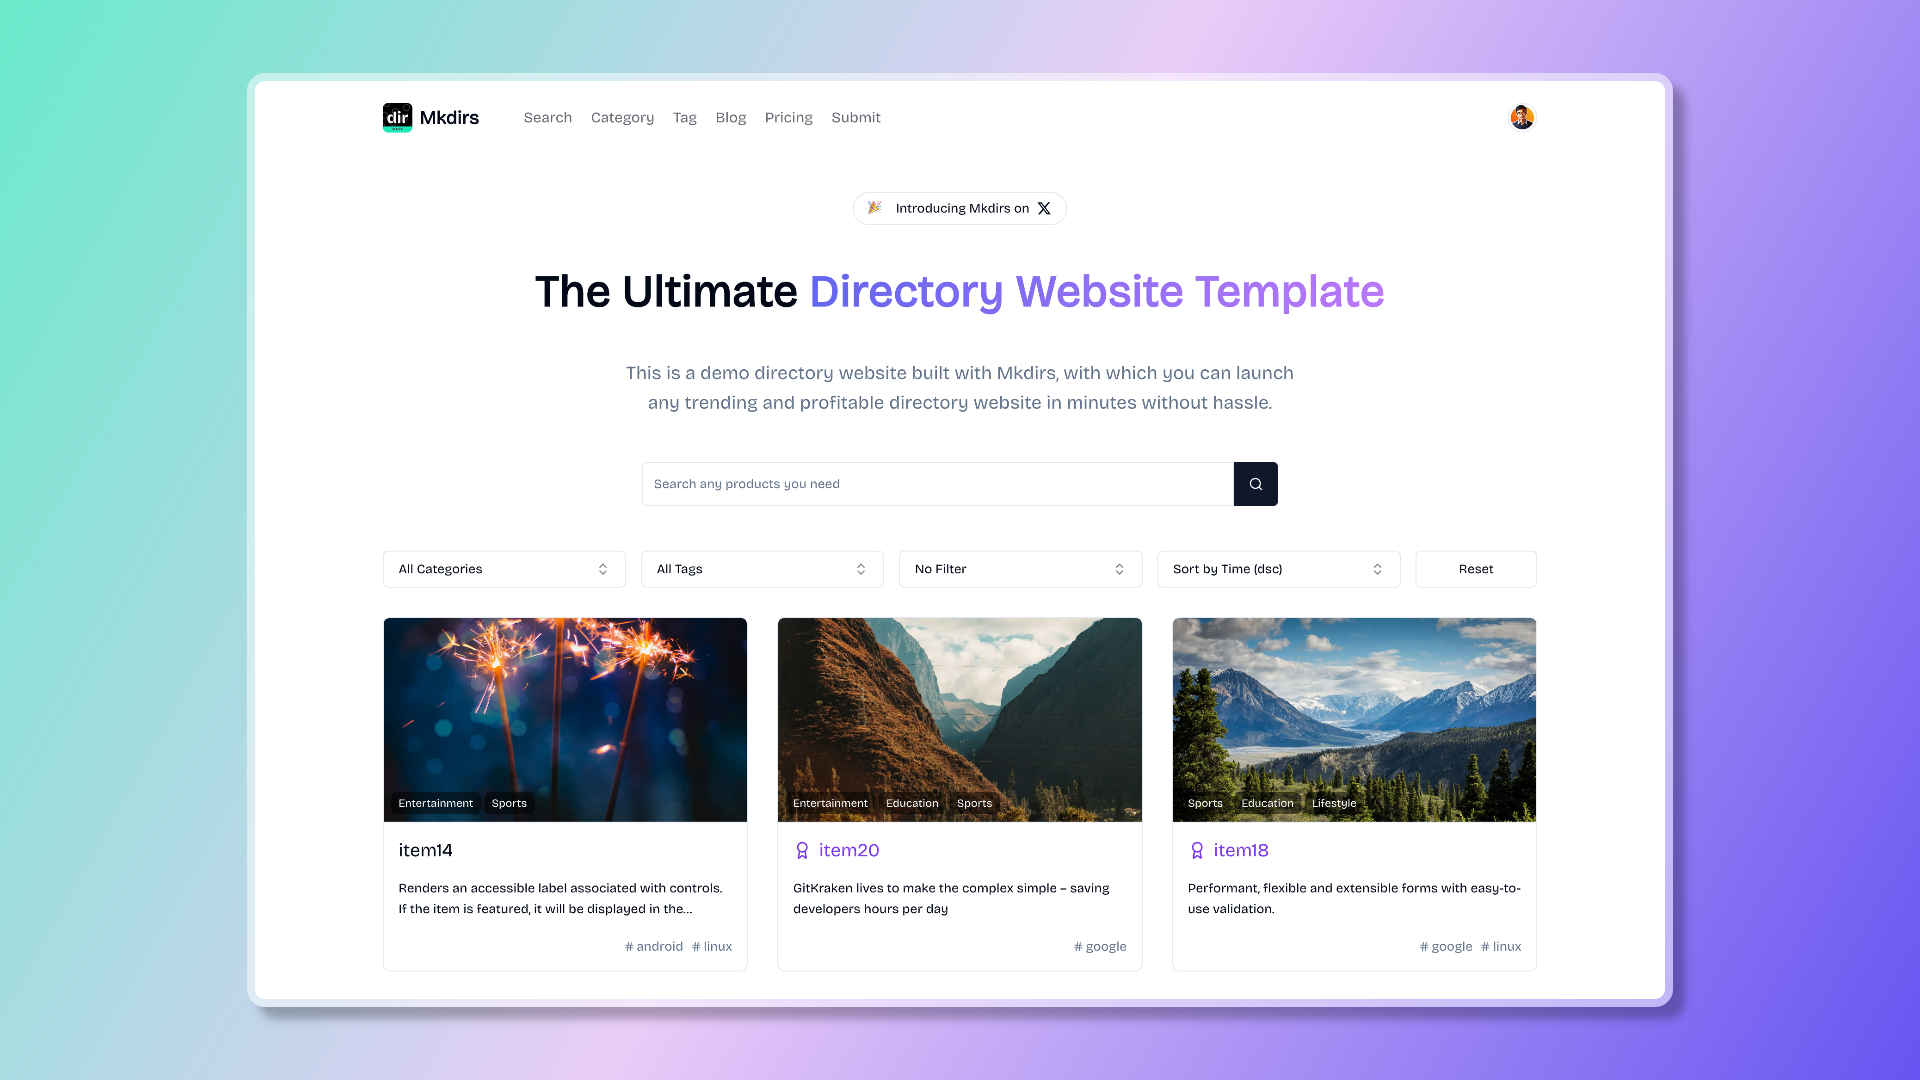Click the item20 card thumbnail image

(960, 719)
